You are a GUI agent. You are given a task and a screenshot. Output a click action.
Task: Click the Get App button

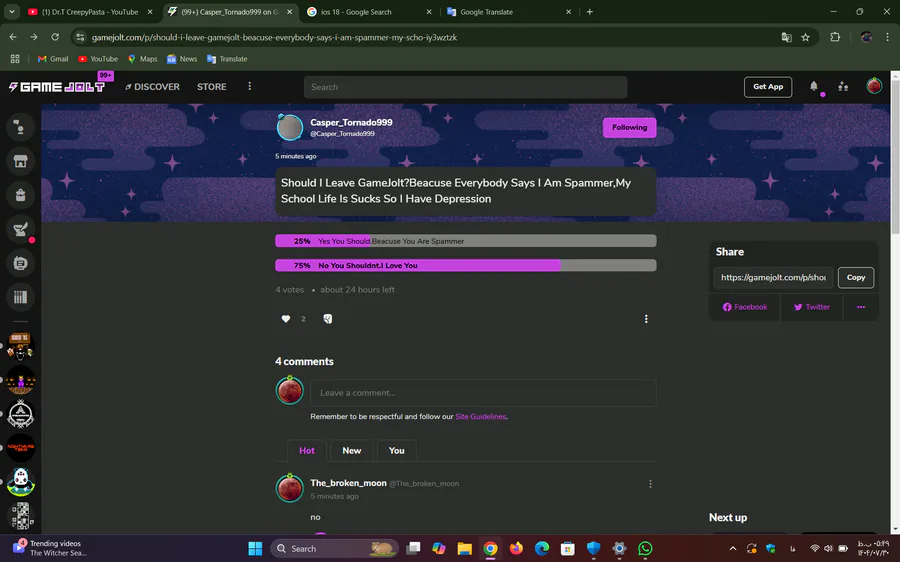pyautogui.click(x=767, y=87)
